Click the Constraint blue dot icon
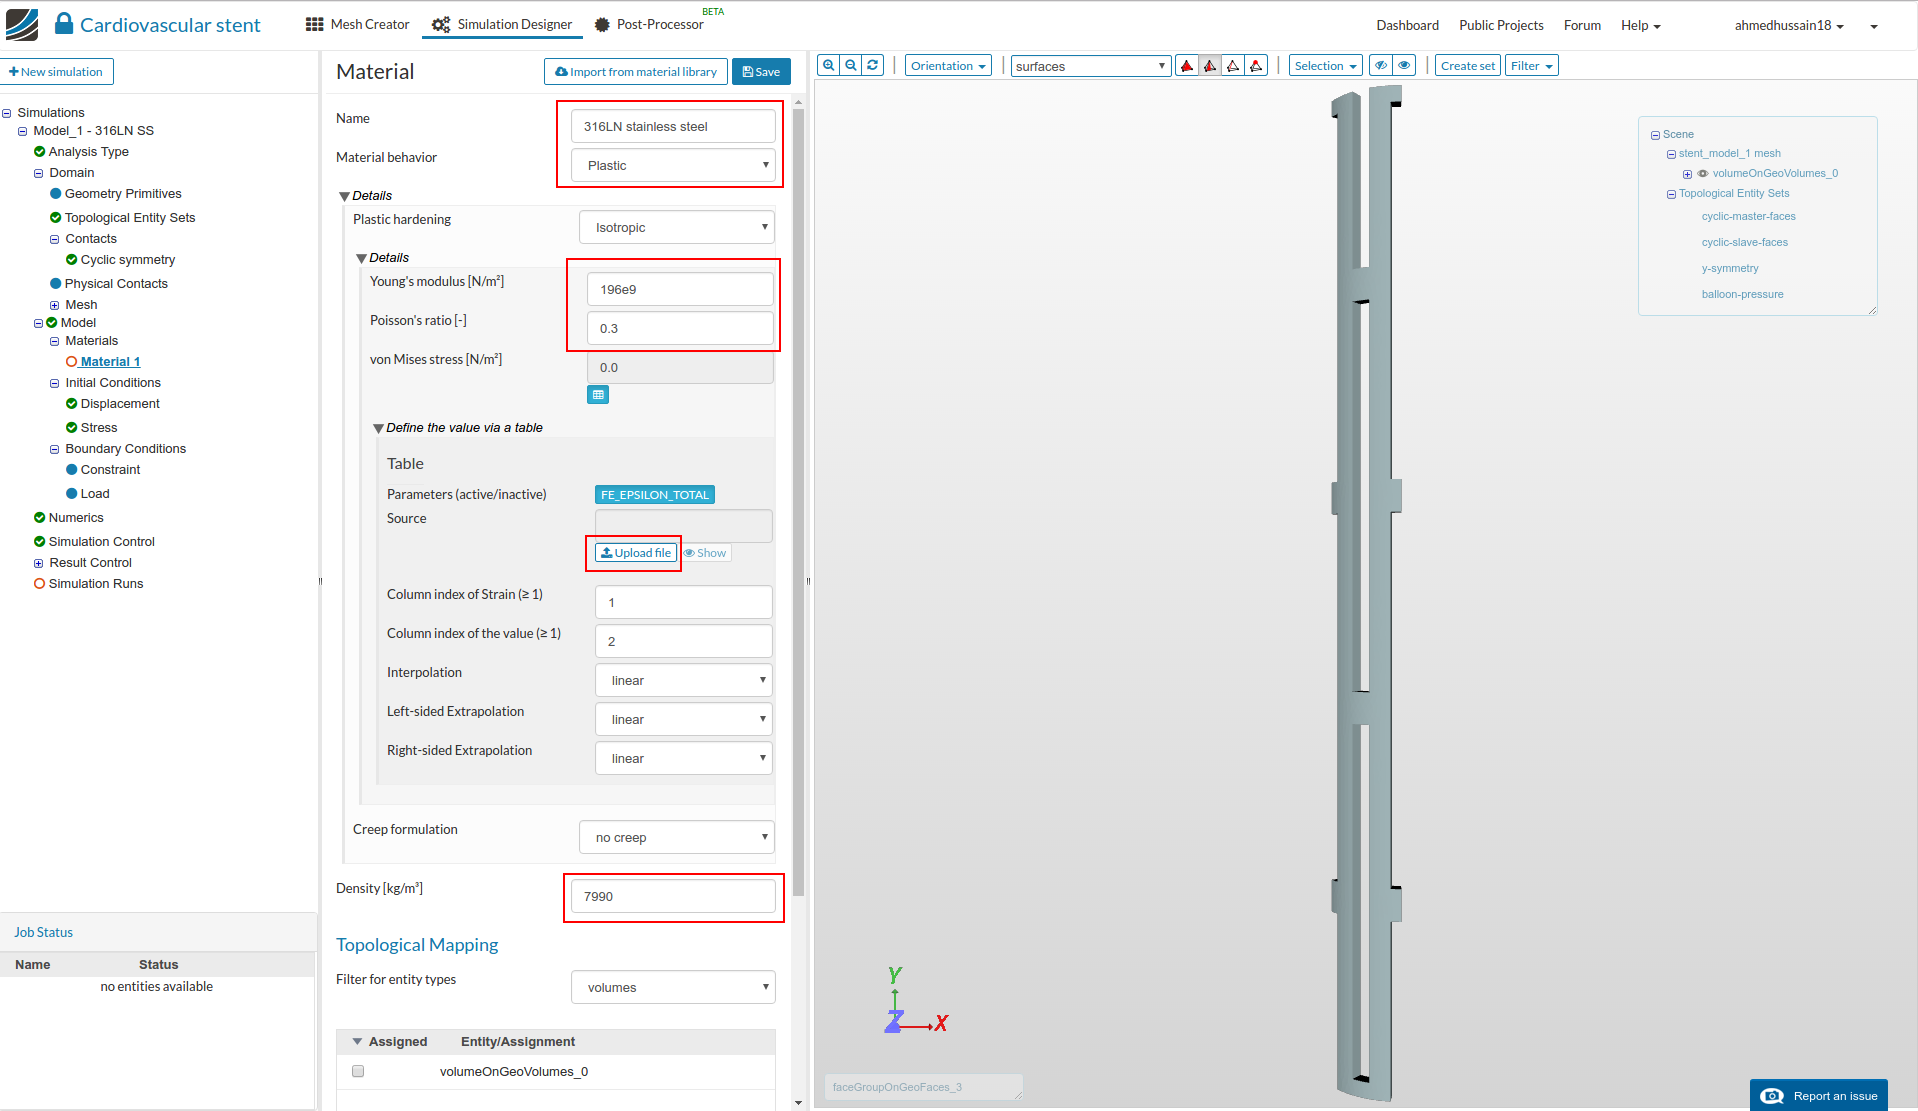The height and width of the screenshot is (1111, 1918). (72, 470)
